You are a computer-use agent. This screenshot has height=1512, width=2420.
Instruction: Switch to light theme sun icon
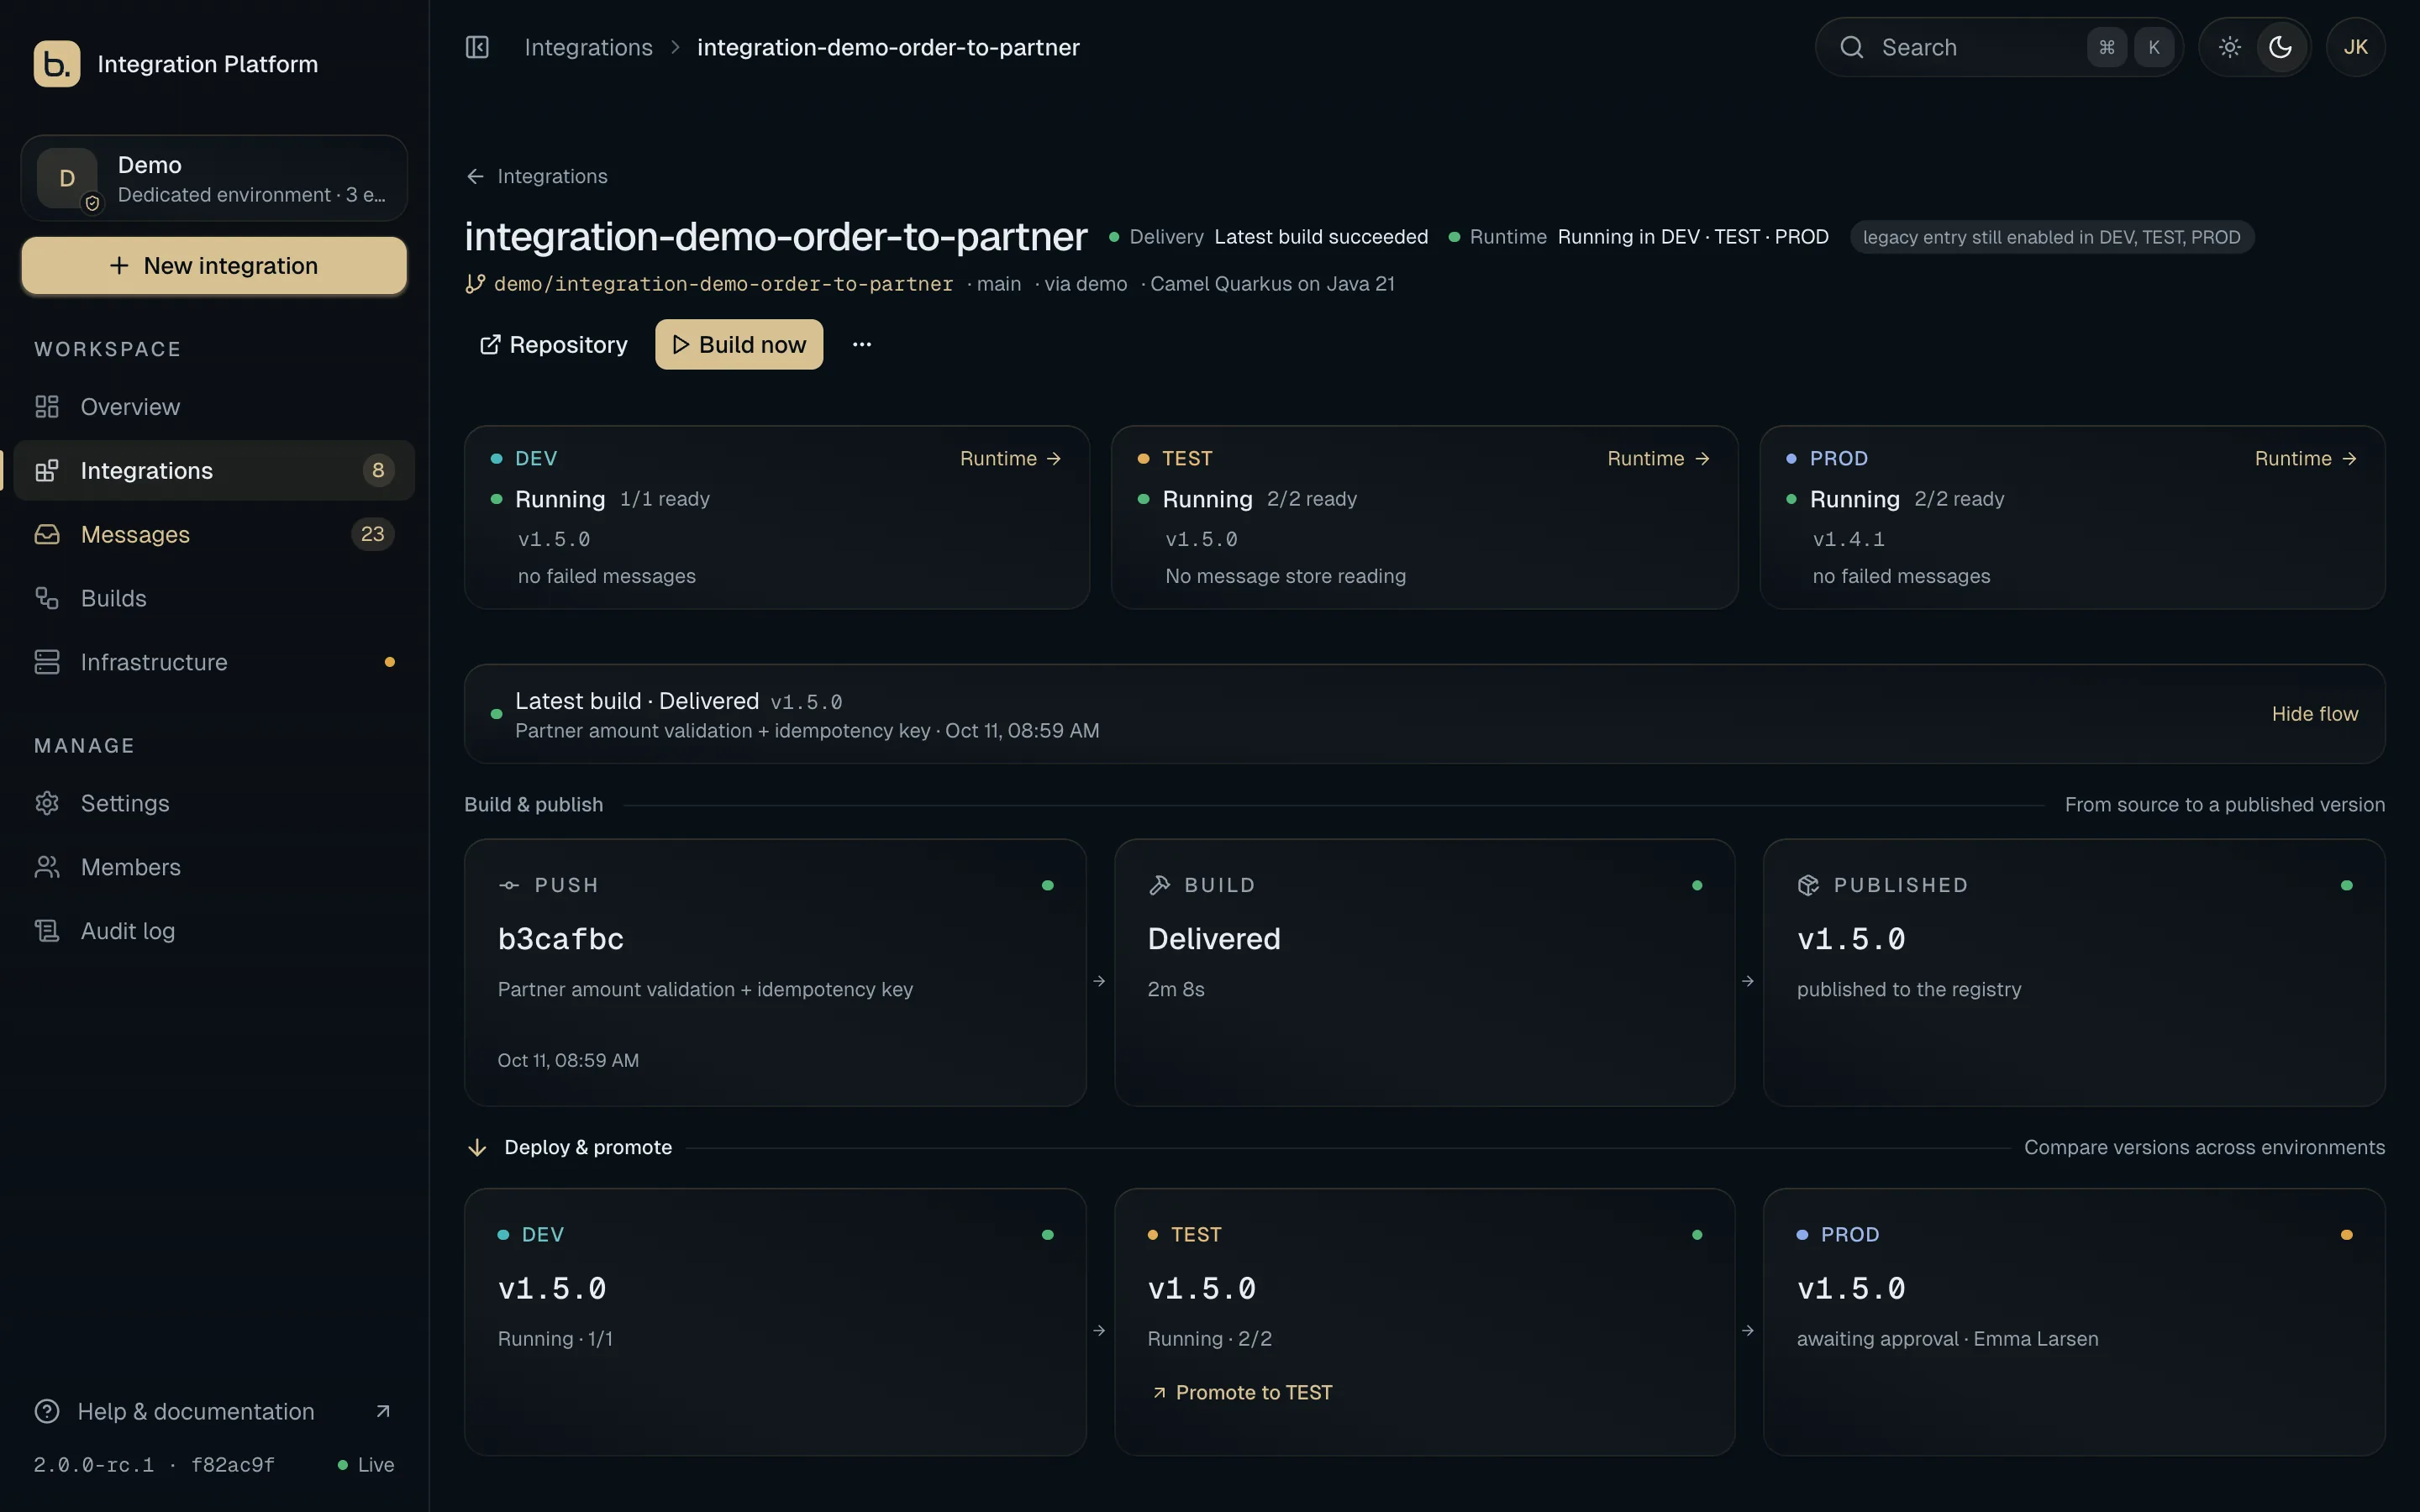coord(2229,47)
